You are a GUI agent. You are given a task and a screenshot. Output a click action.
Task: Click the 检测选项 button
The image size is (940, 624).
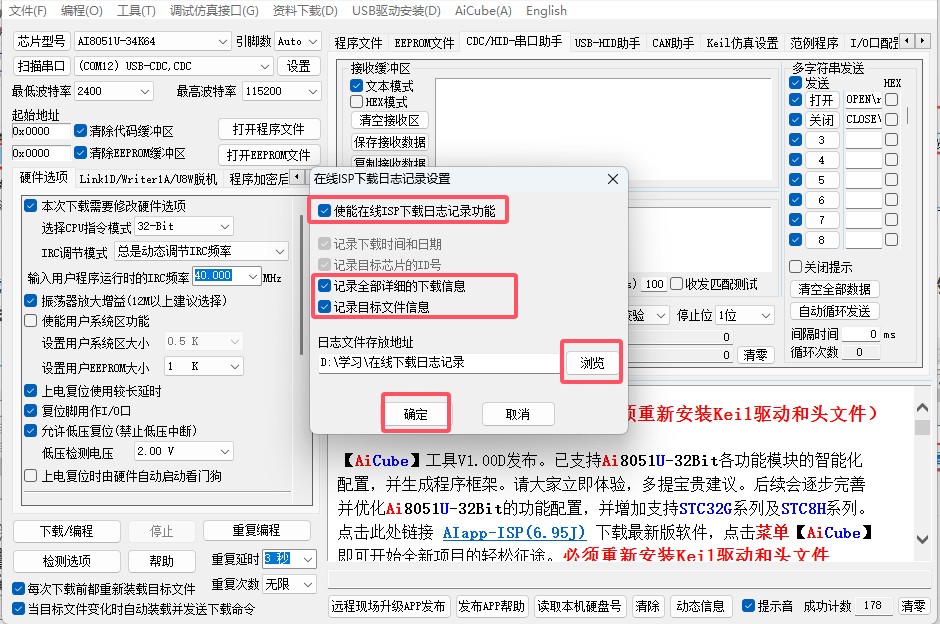pyautogui.click(x=67, y=561)
